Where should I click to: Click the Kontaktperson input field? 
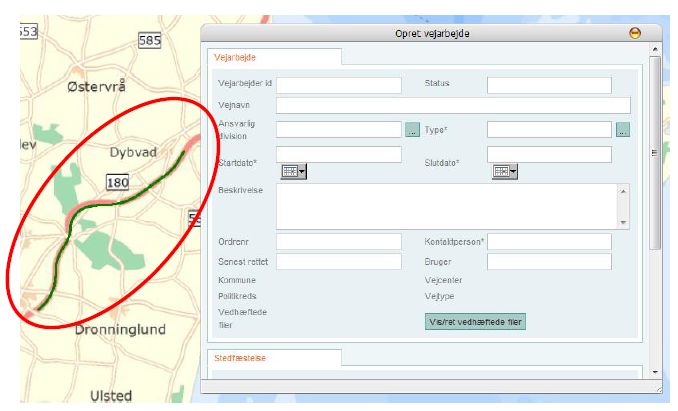[x=548, y=242]
